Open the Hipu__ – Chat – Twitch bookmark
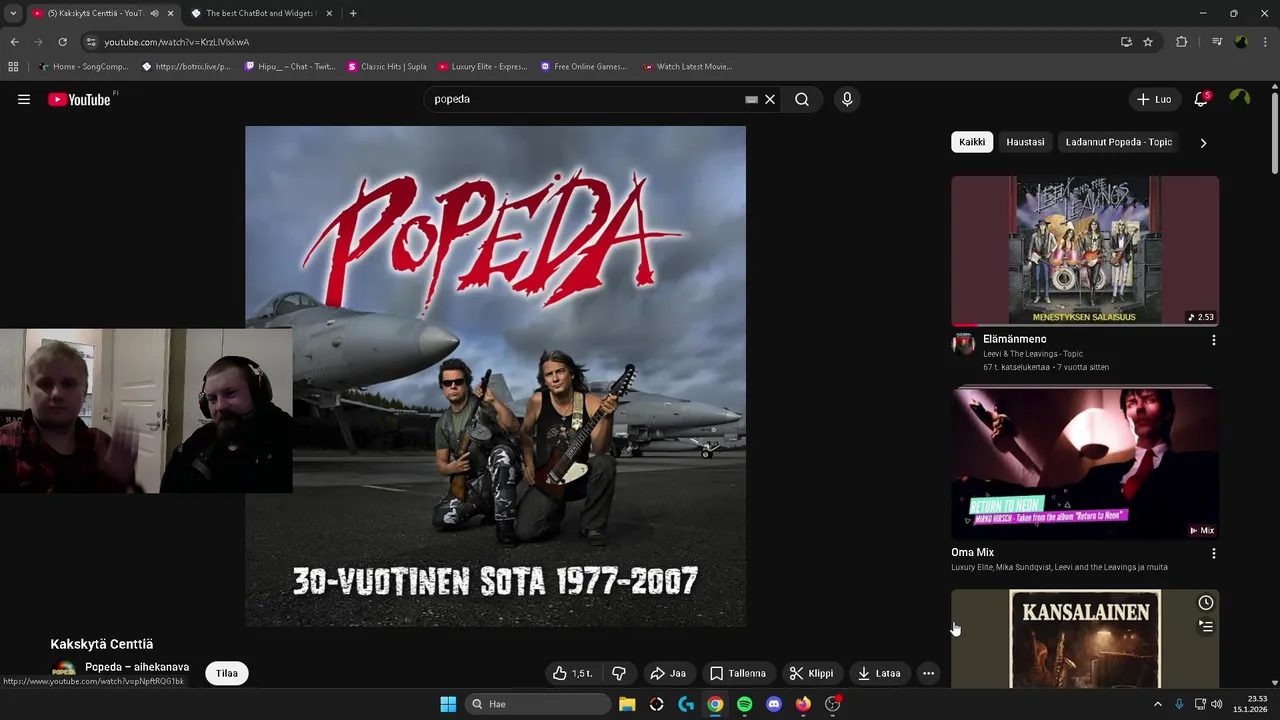The width and height of the screenshot is (1280, 720). (x=289, y=67)
